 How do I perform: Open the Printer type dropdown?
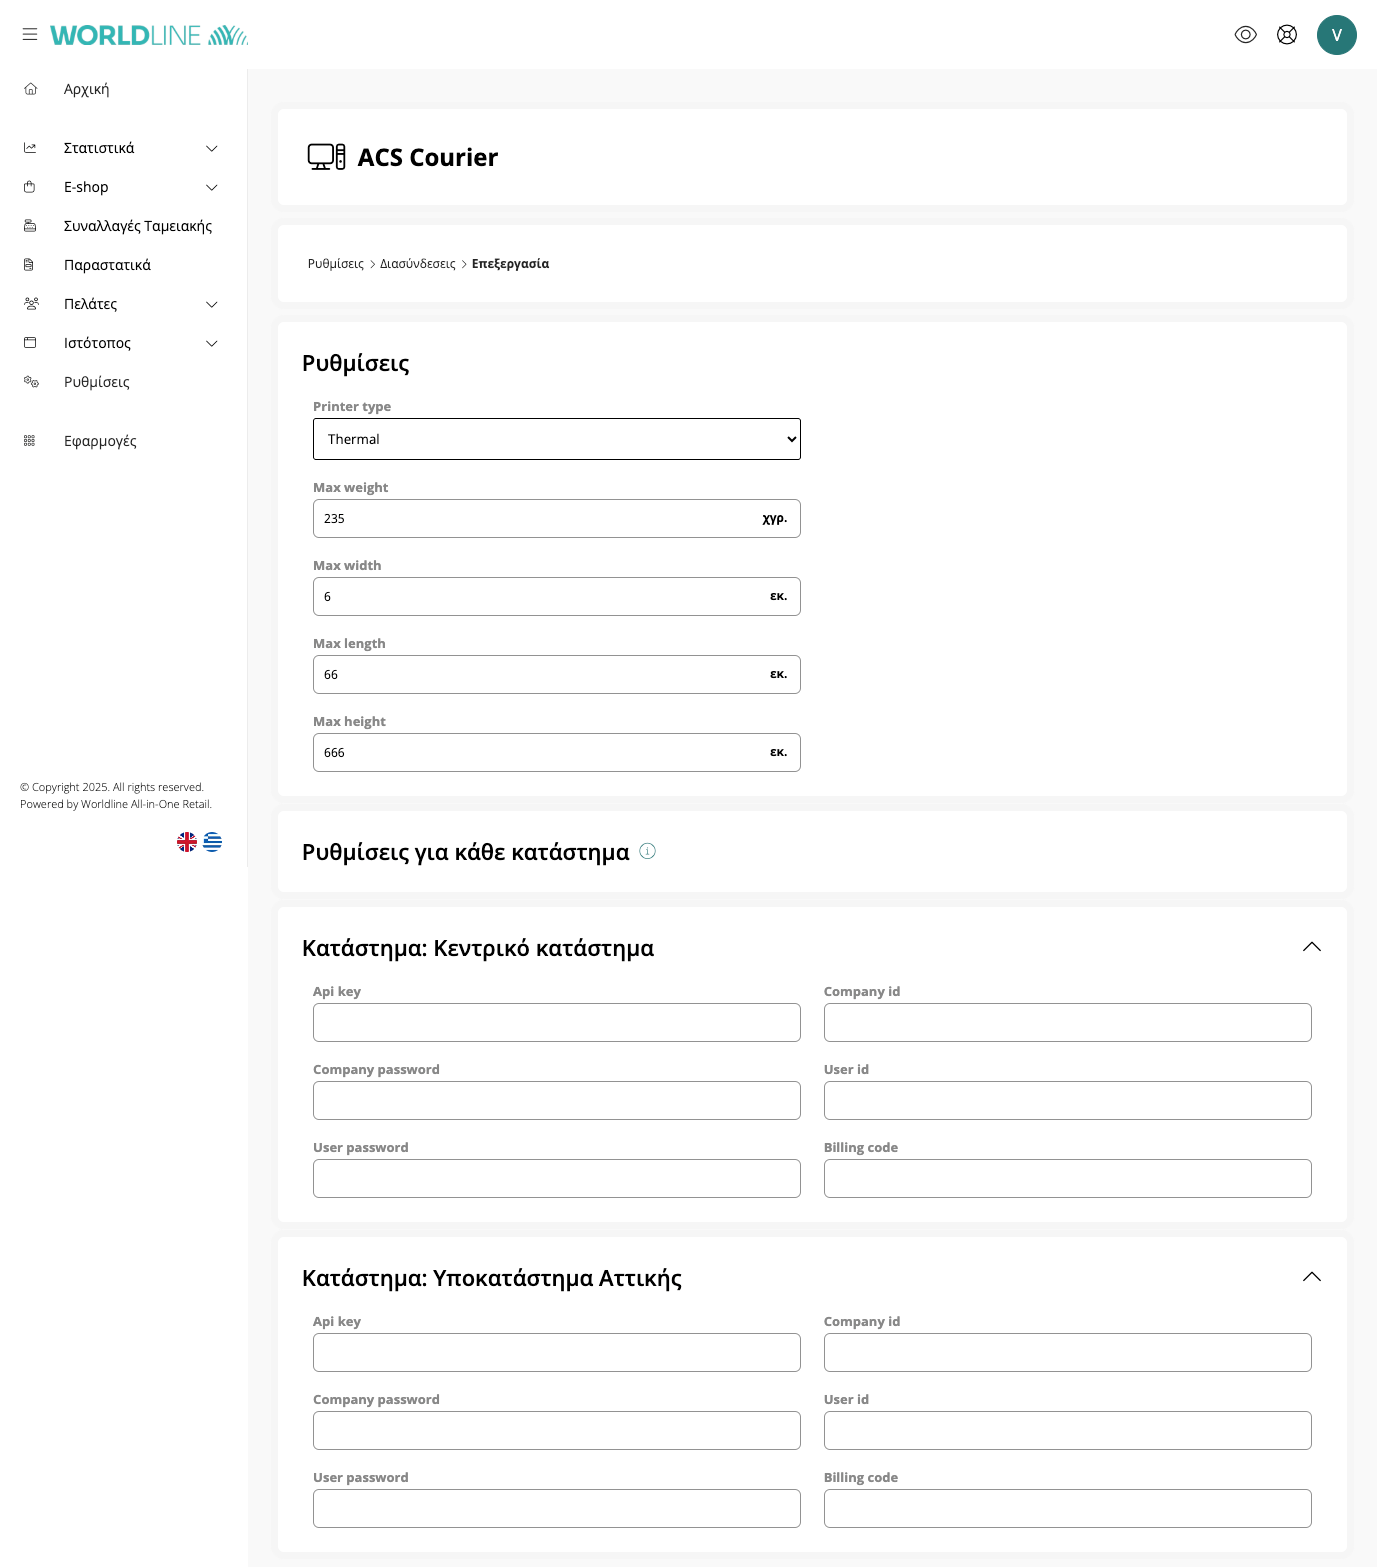tap(556, 439)
